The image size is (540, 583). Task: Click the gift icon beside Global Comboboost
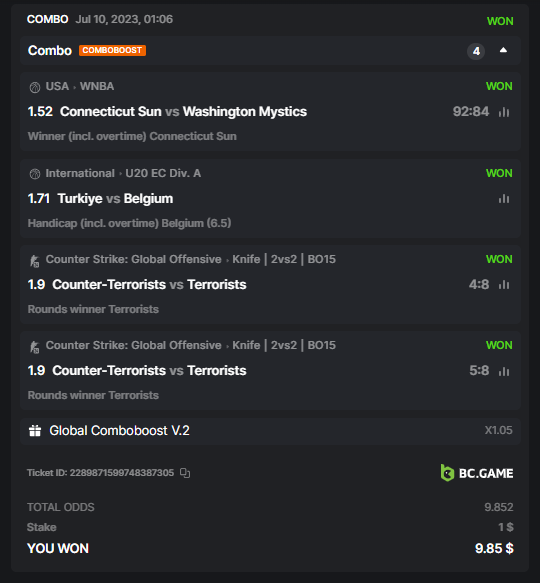coord(35,431)
